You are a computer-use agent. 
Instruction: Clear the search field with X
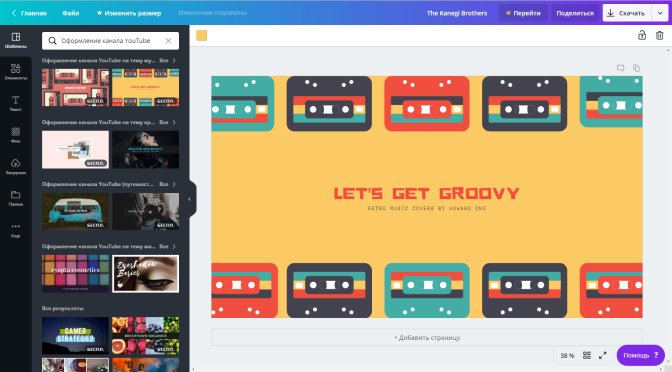[168, 41]
